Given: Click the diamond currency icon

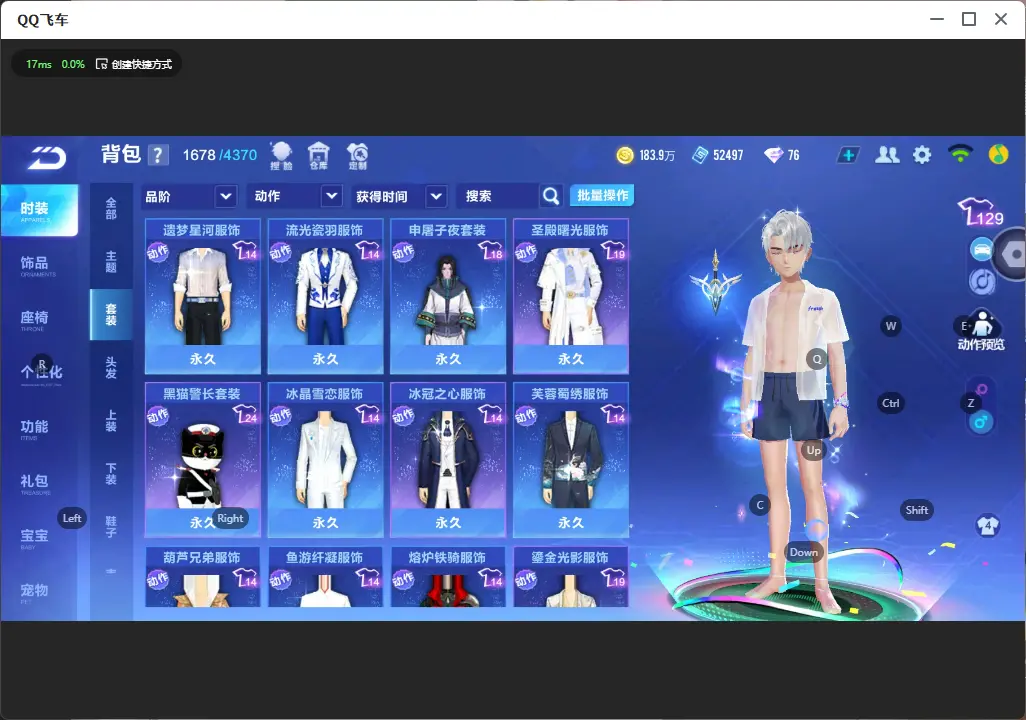Looking at the screenshot, I should click(773, 155).
